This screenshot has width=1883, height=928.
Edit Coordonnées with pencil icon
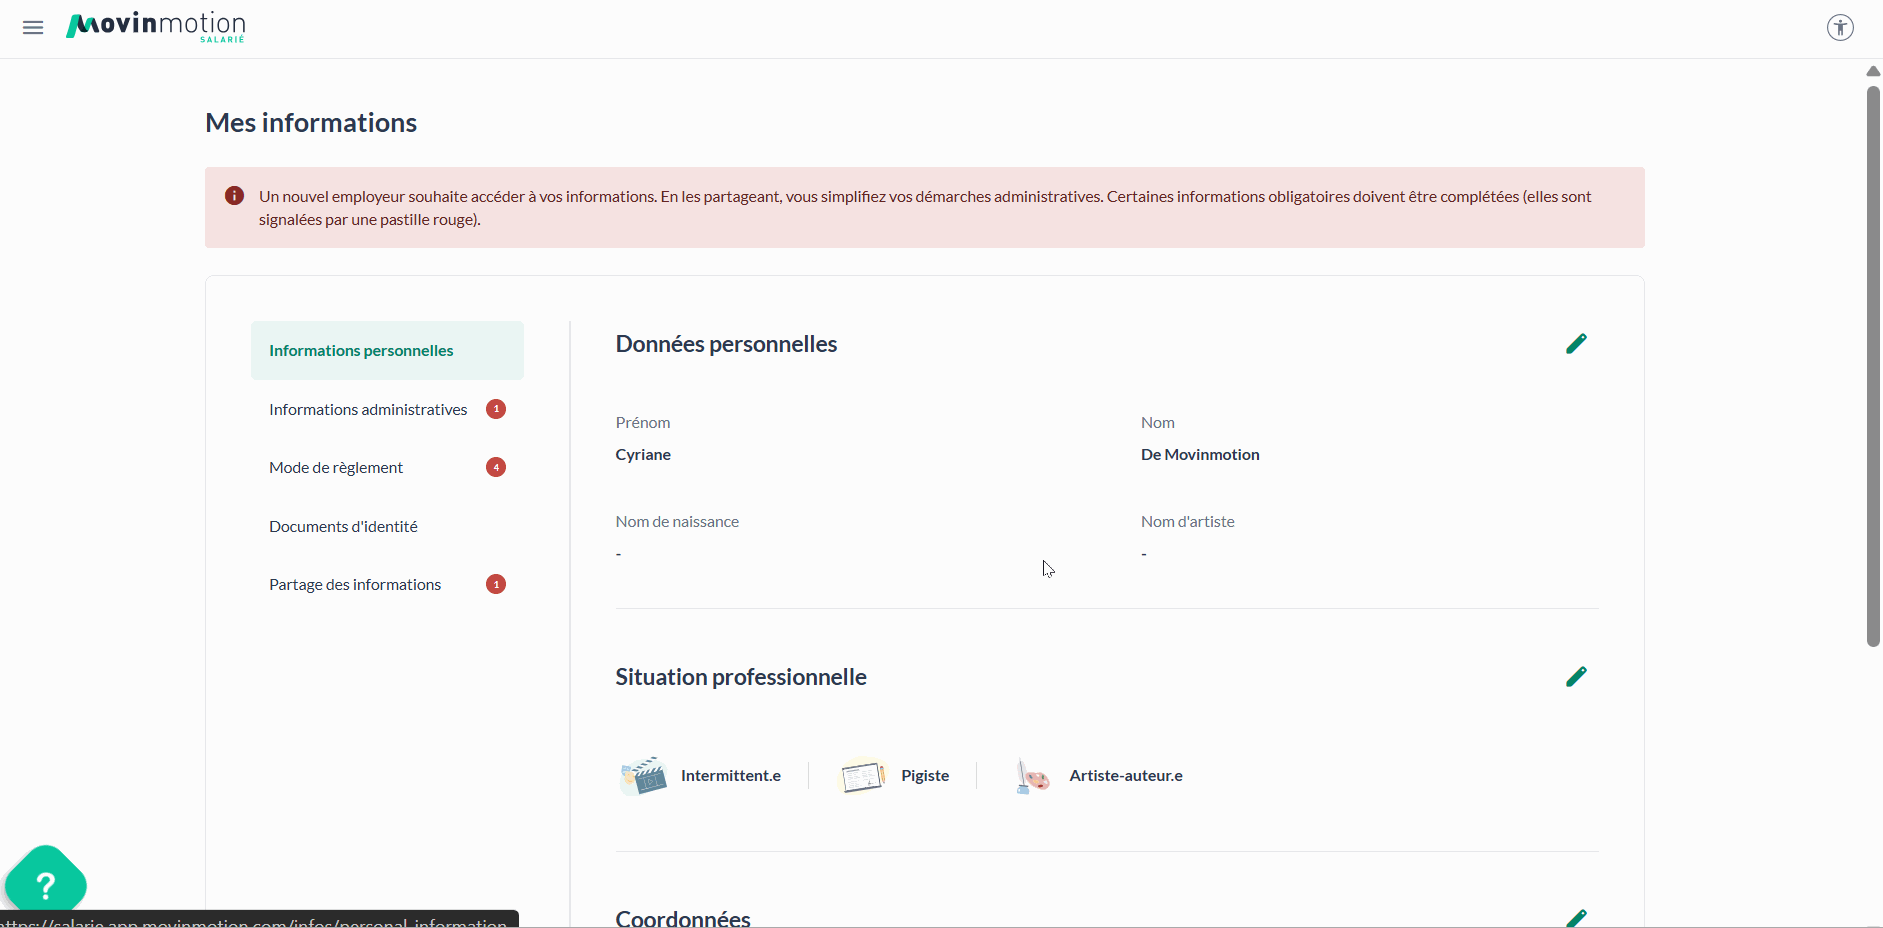click(x=1576, y=917)
